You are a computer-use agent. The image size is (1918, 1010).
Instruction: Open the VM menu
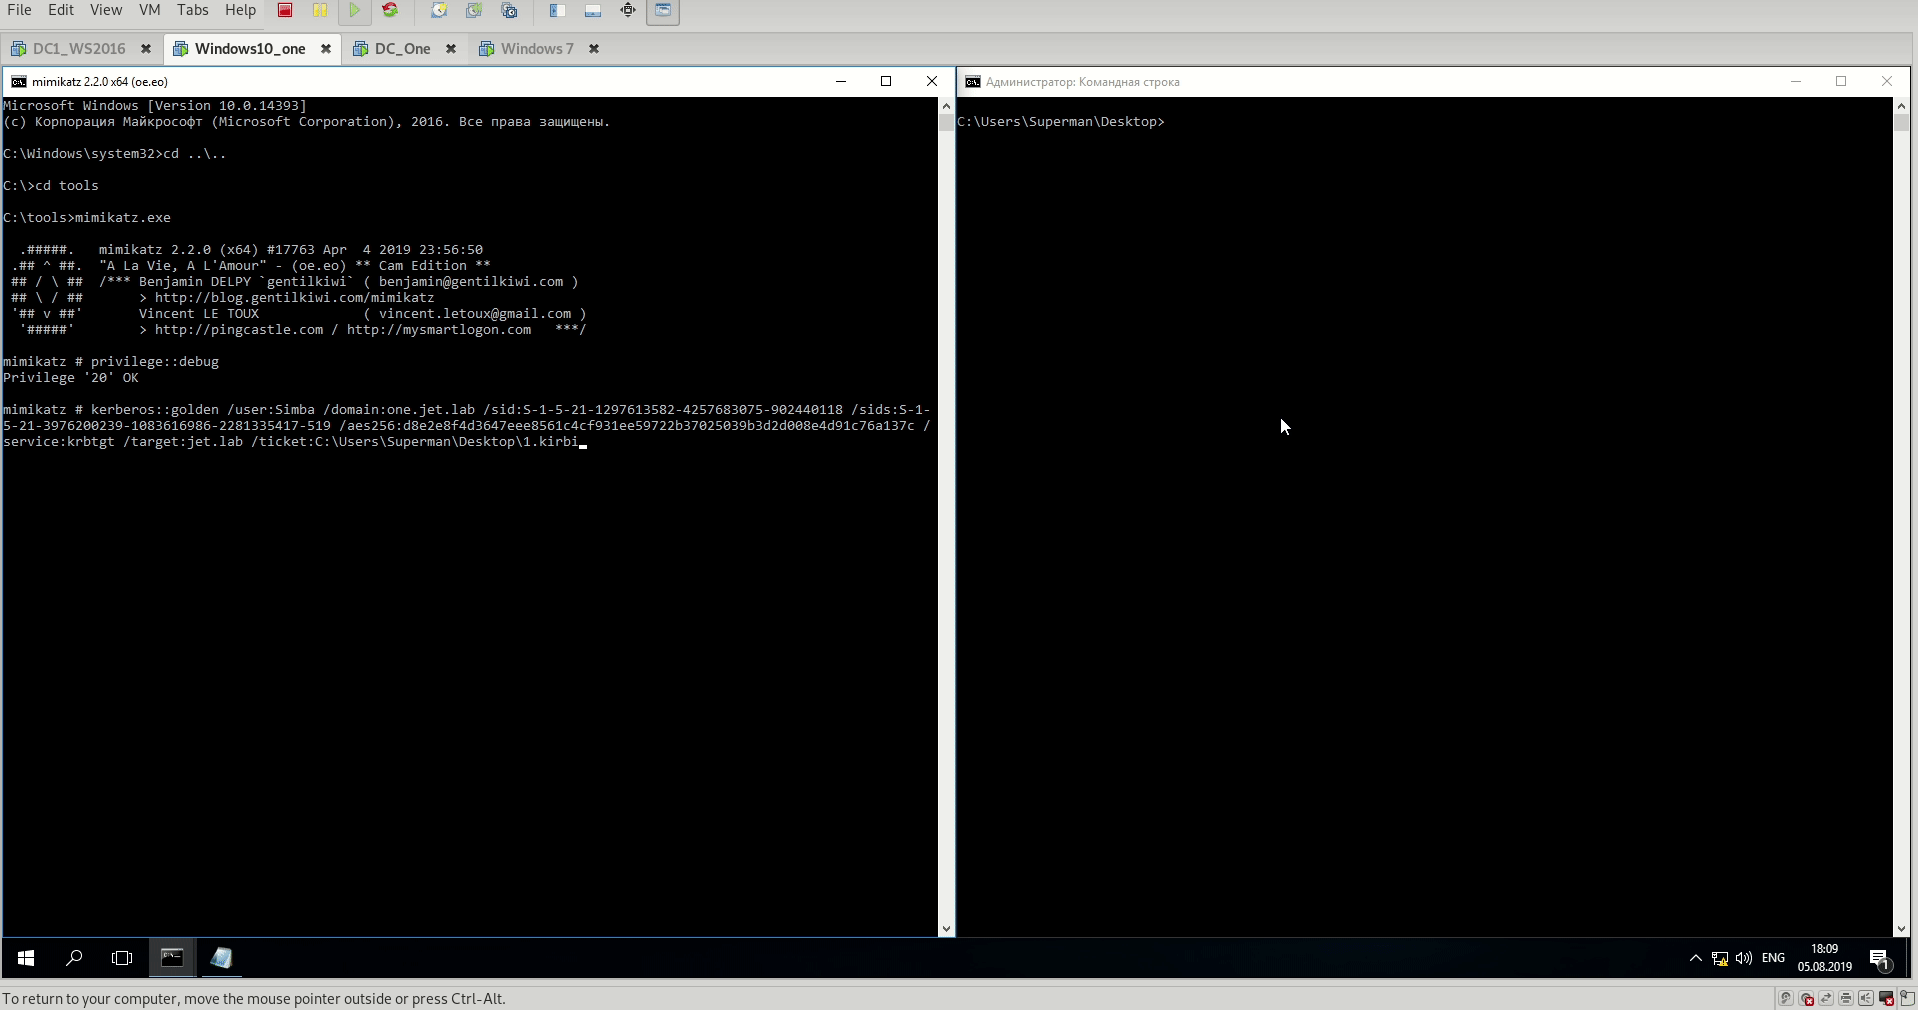(150, 10)
